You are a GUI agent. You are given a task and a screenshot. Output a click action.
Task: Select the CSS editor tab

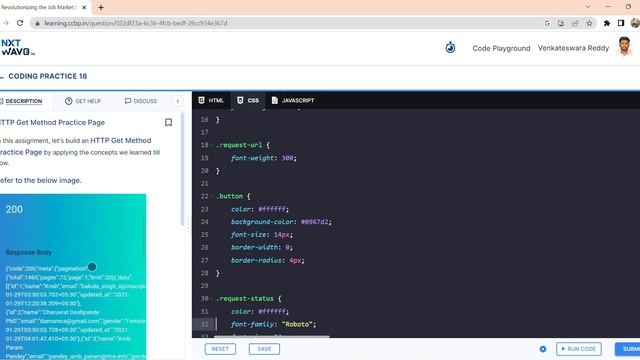[248, 100]
